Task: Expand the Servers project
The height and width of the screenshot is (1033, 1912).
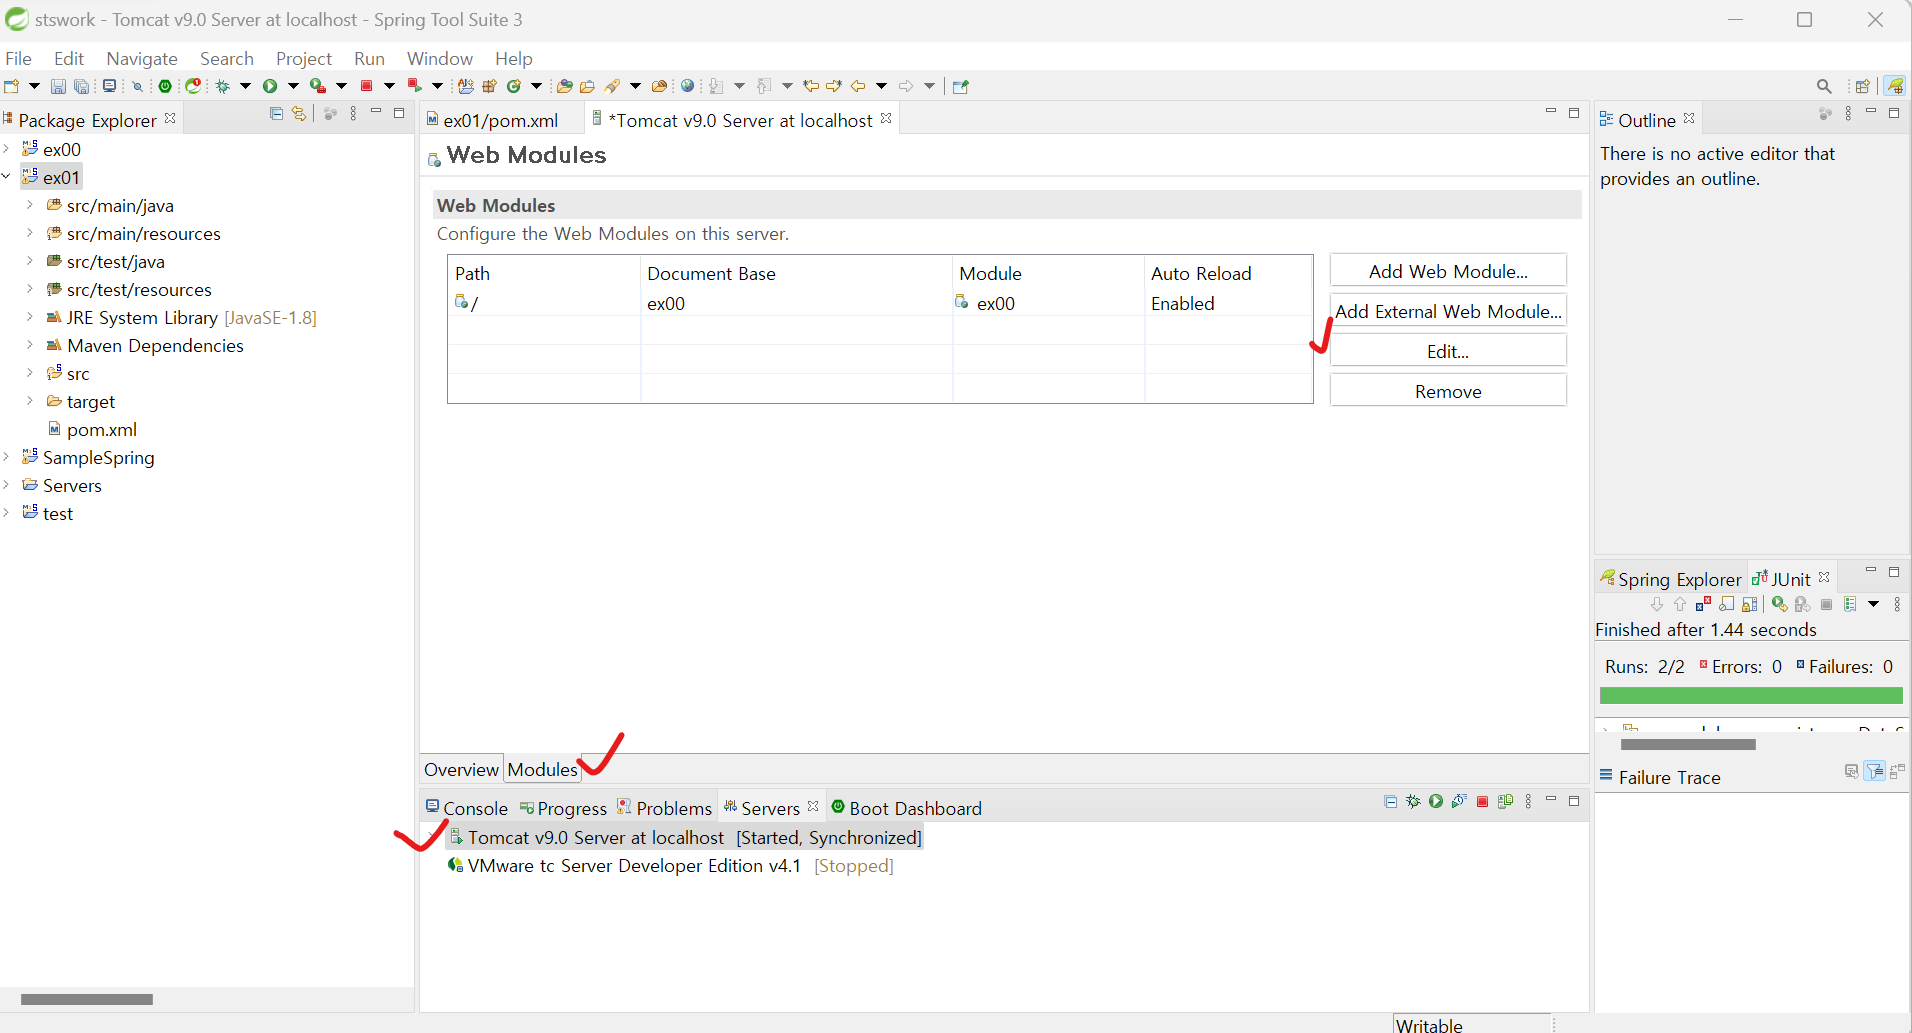Action: [7, 485]
